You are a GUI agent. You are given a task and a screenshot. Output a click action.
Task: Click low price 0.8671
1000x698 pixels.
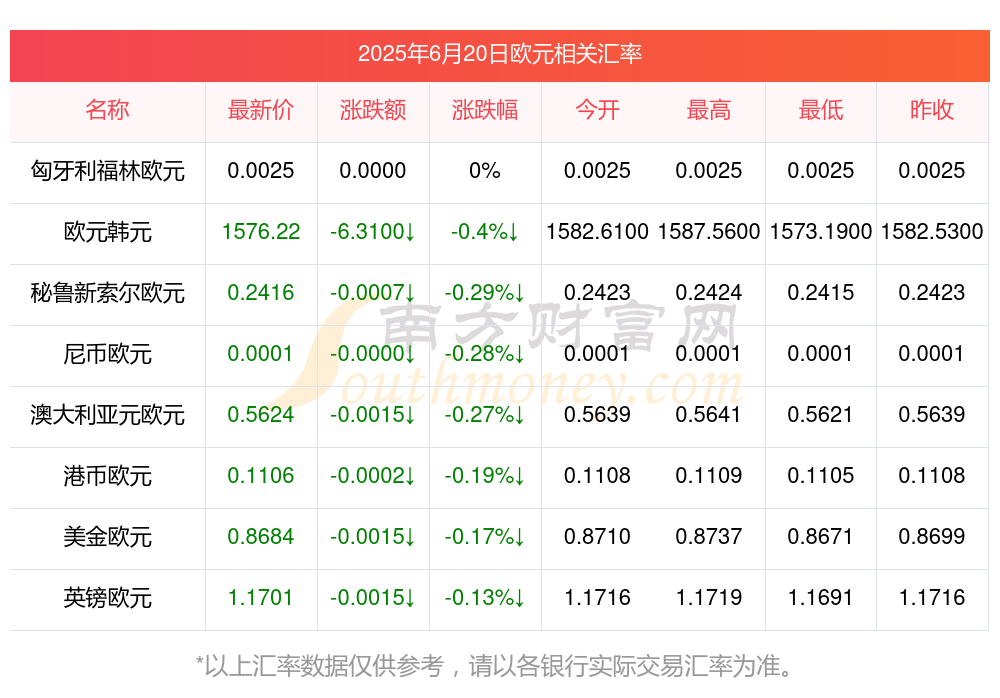(821, 537)
